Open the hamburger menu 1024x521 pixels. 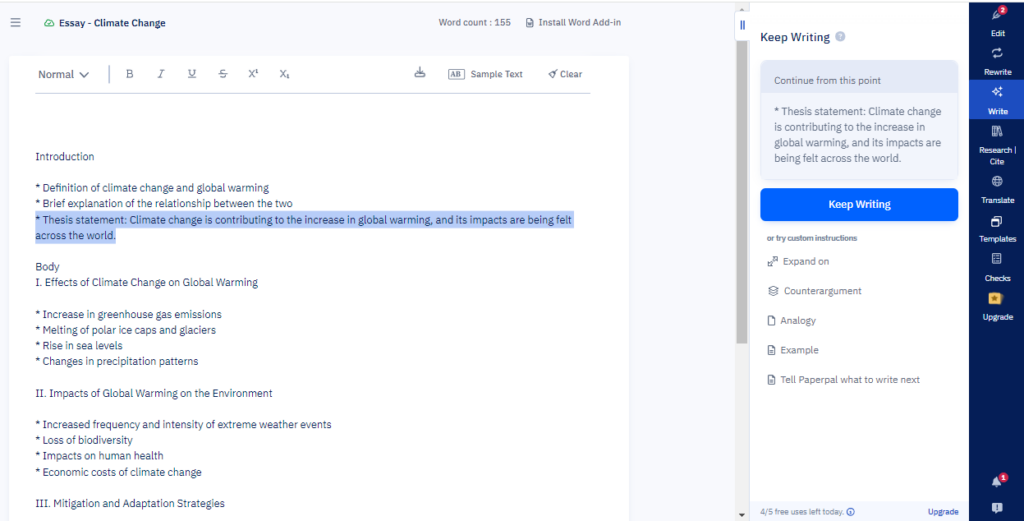(15, 22)
